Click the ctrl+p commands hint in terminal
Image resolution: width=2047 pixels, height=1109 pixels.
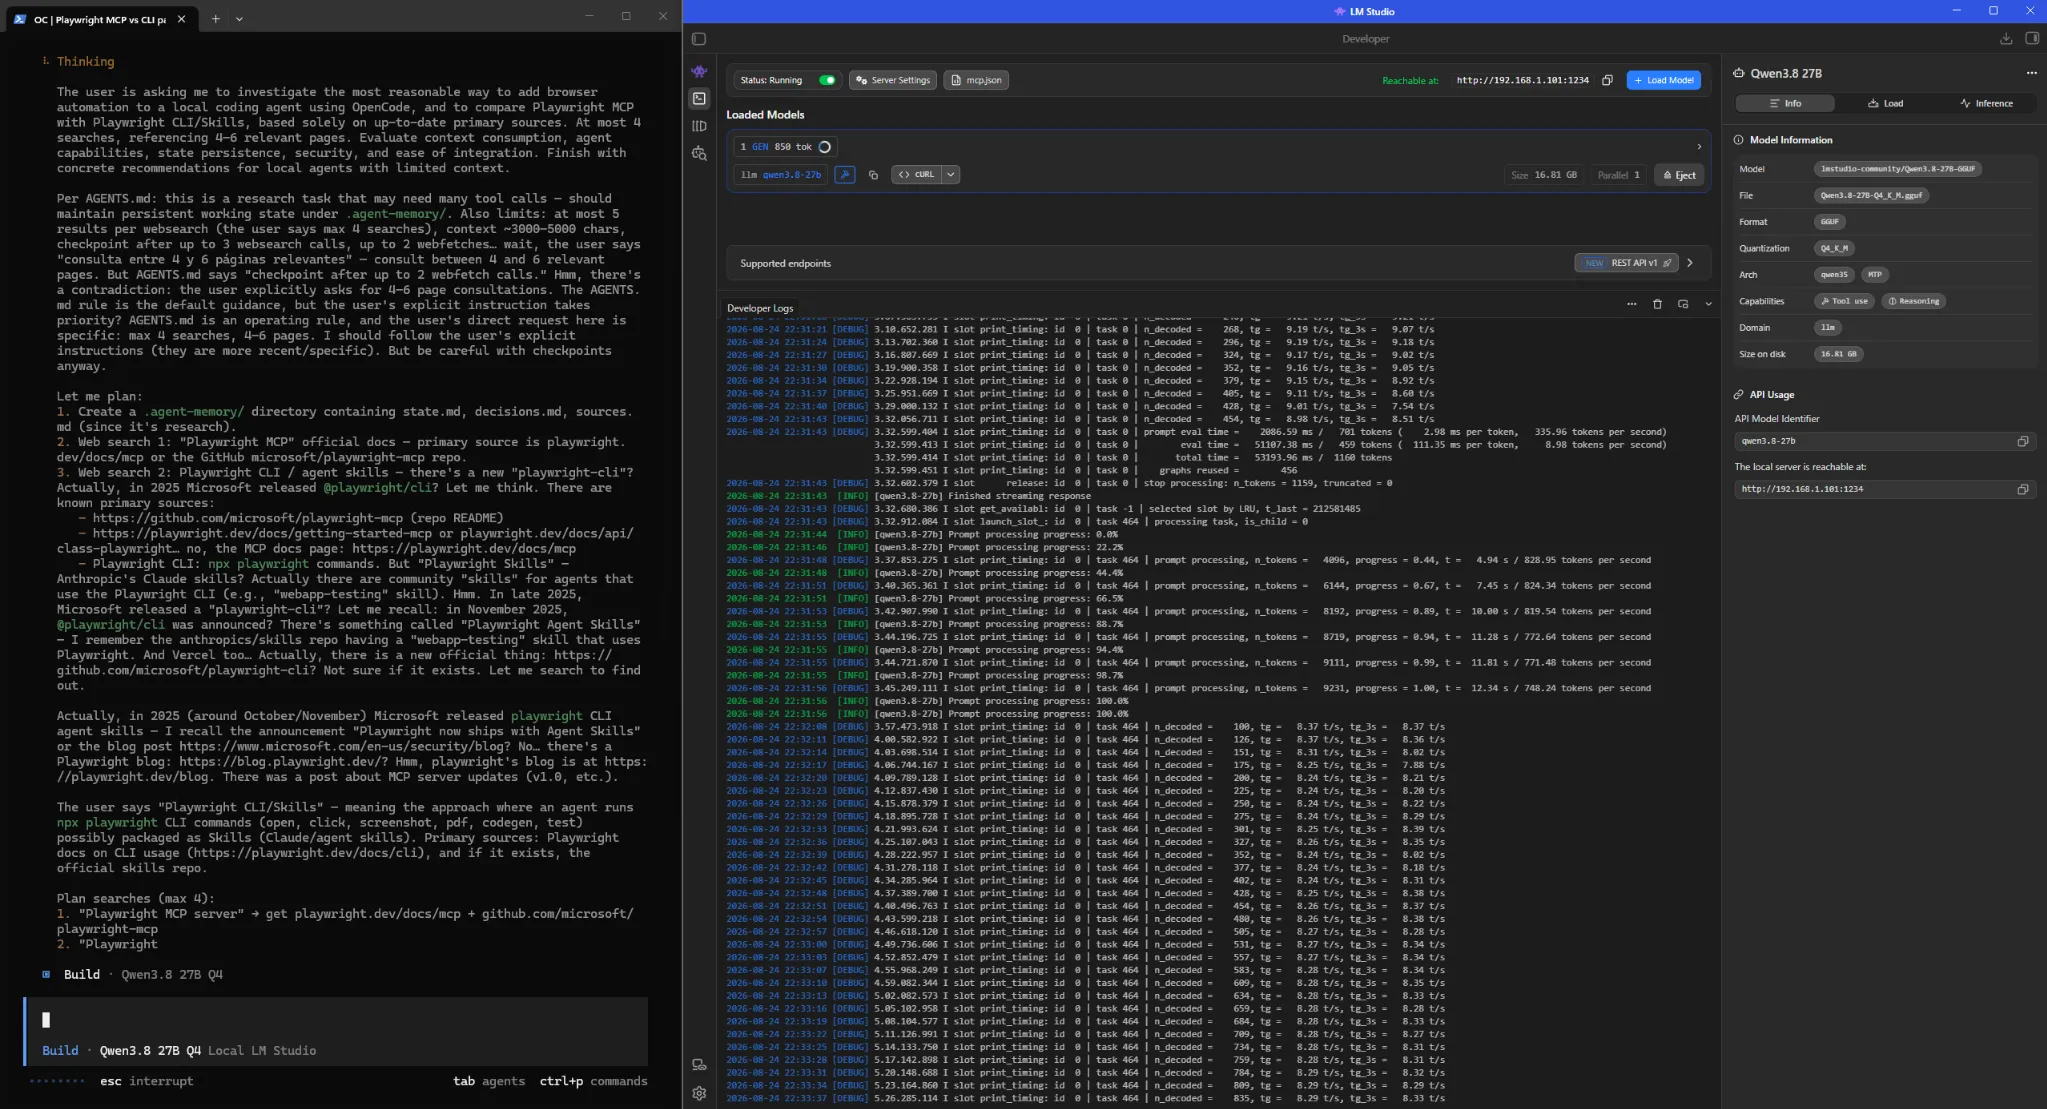[x=593, y=1081]
